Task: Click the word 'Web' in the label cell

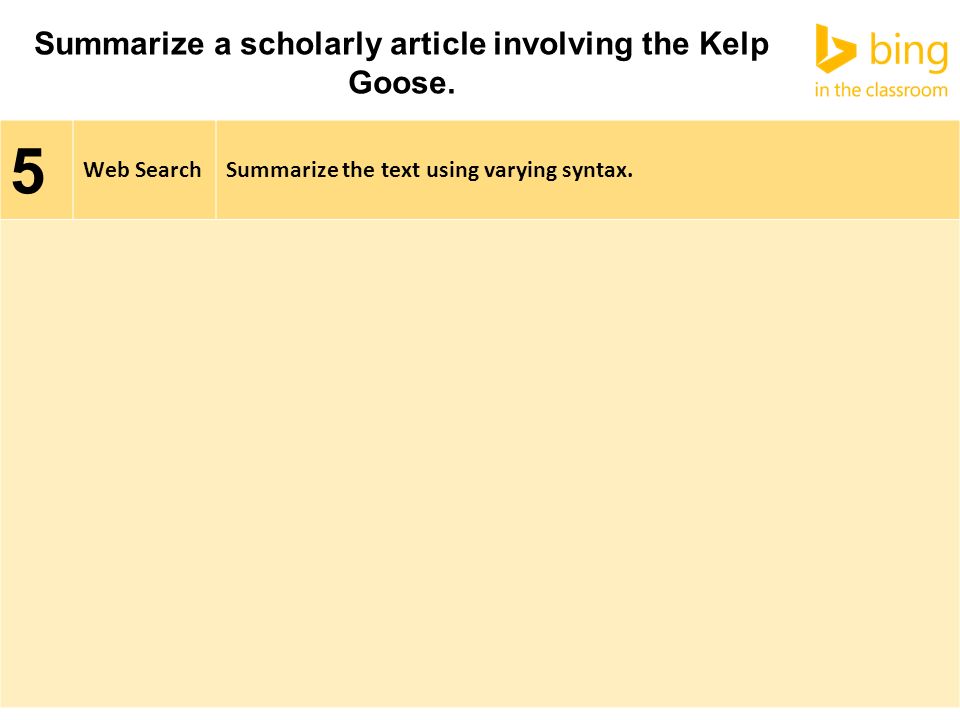Action: (106, 170)
